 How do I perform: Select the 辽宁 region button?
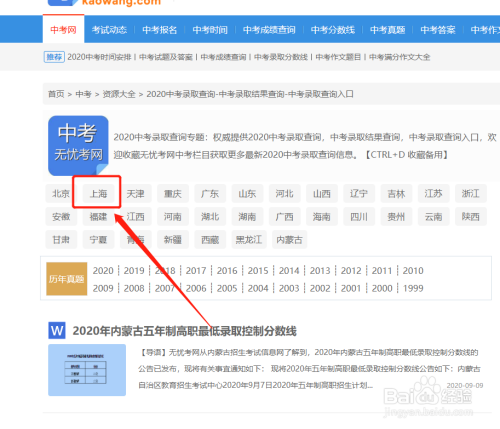point(359,193)
